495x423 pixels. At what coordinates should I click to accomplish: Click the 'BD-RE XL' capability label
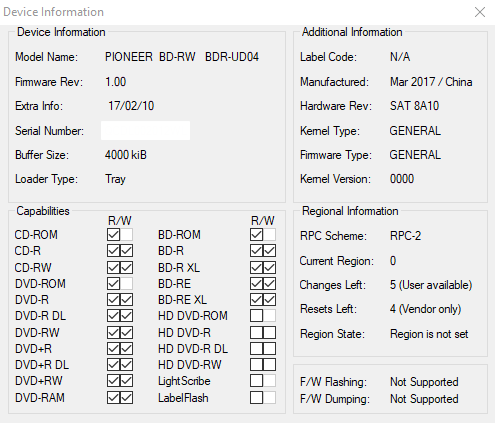click(182, 300)
